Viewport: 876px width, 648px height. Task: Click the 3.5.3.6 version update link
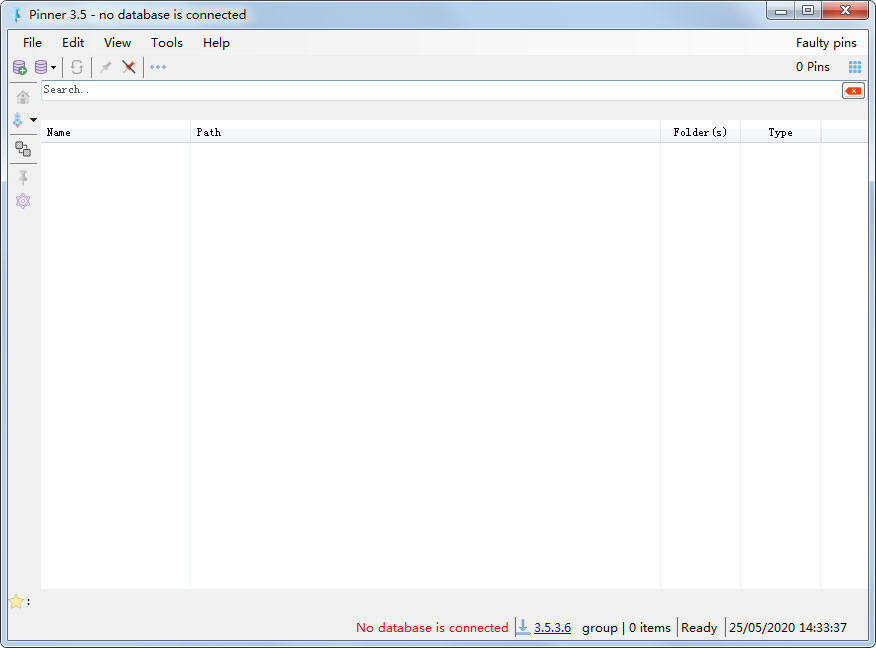click(552, 628)
